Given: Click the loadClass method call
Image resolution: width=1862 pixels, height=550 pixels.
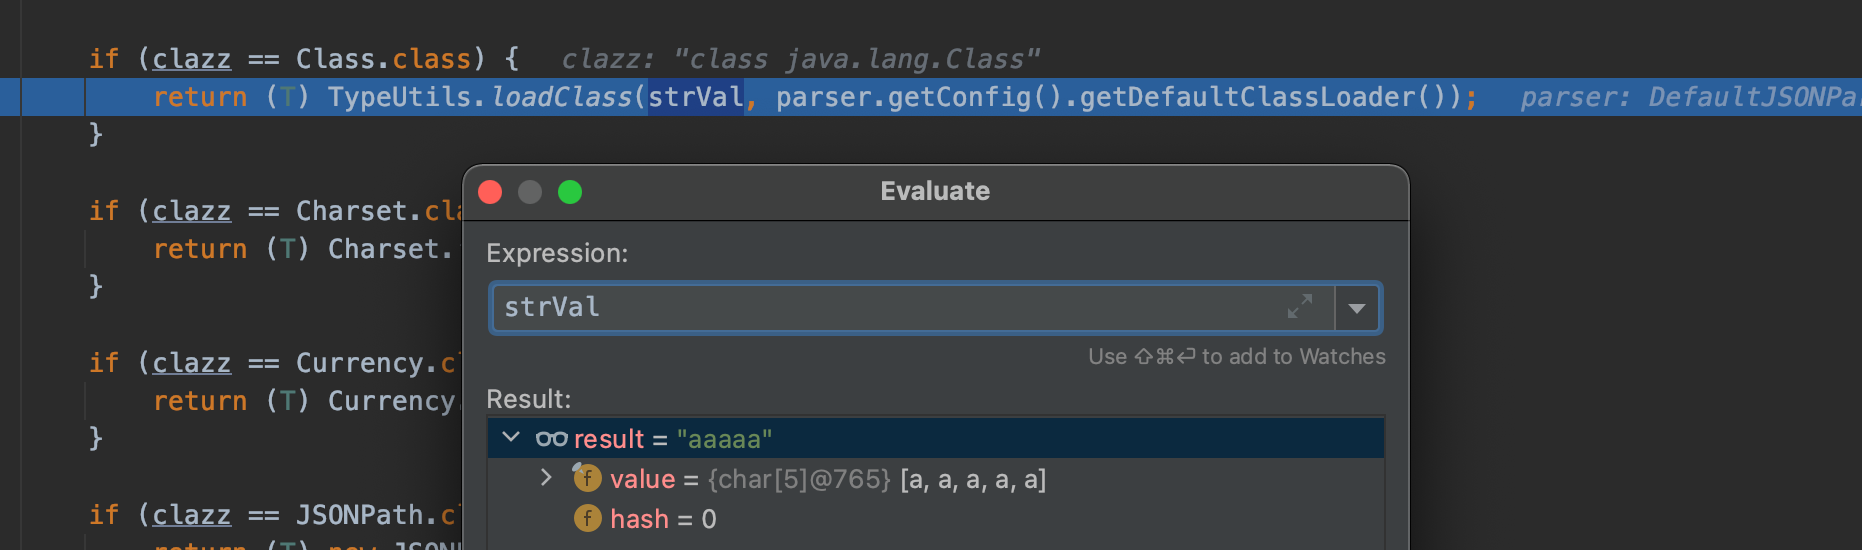Looking at the screenshot, I should coord(562,97).
